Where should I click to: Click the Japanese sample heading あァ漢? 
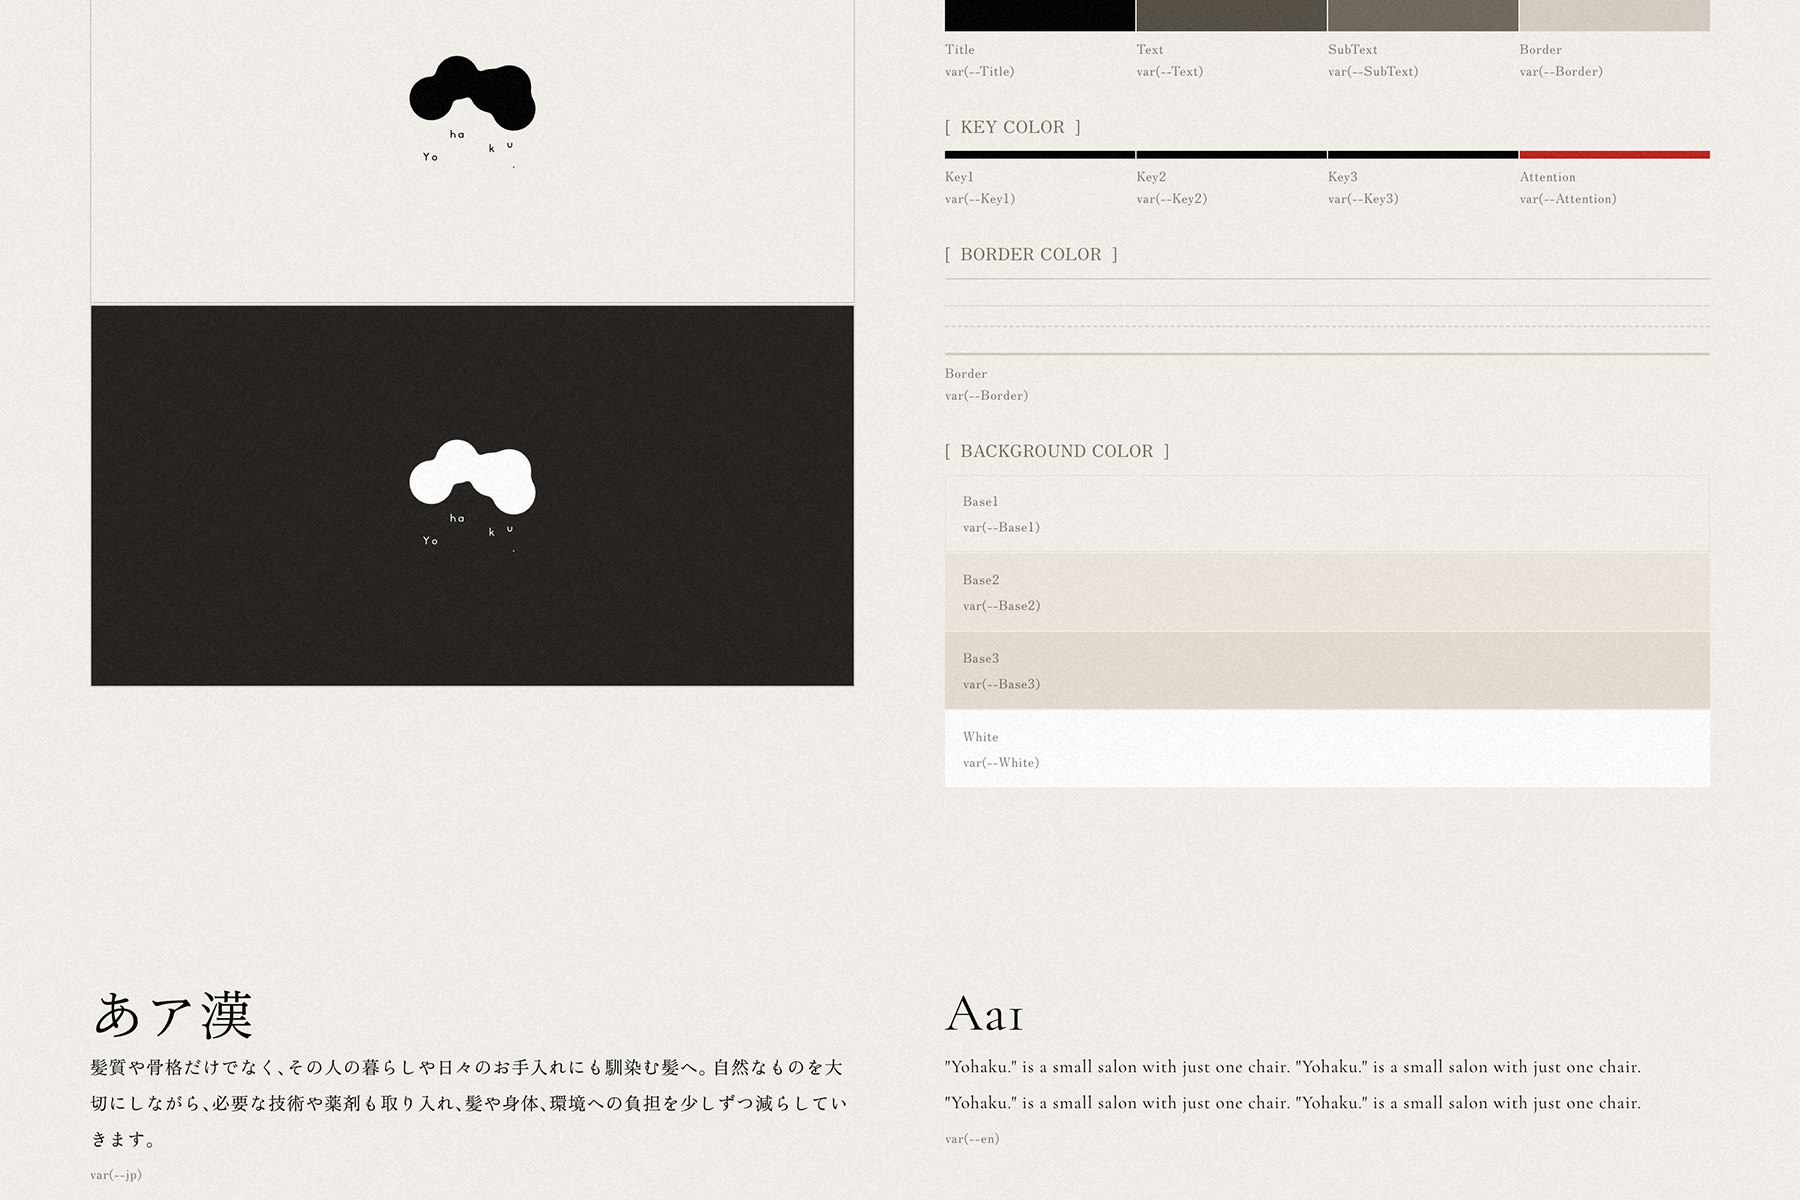coord(172,1015)
